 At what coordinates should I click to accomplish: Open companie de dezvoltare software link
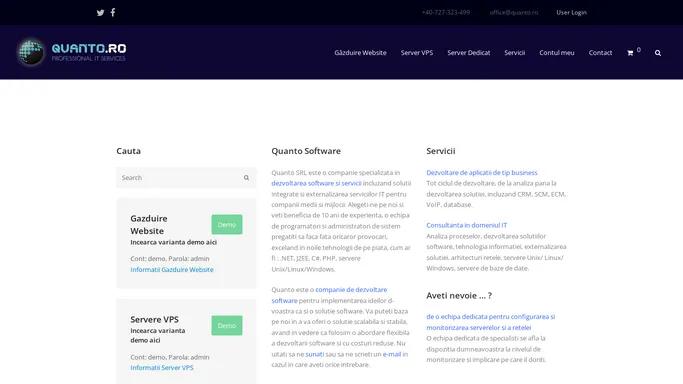(x=351, y=290)
